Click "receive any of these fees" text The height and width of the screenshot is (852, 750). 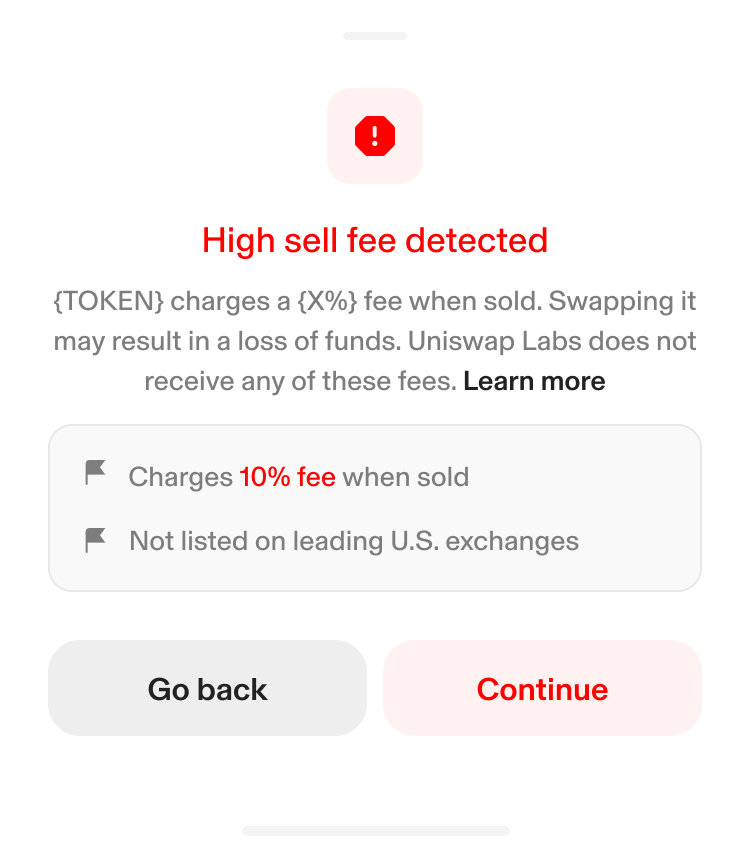(300, 381)
